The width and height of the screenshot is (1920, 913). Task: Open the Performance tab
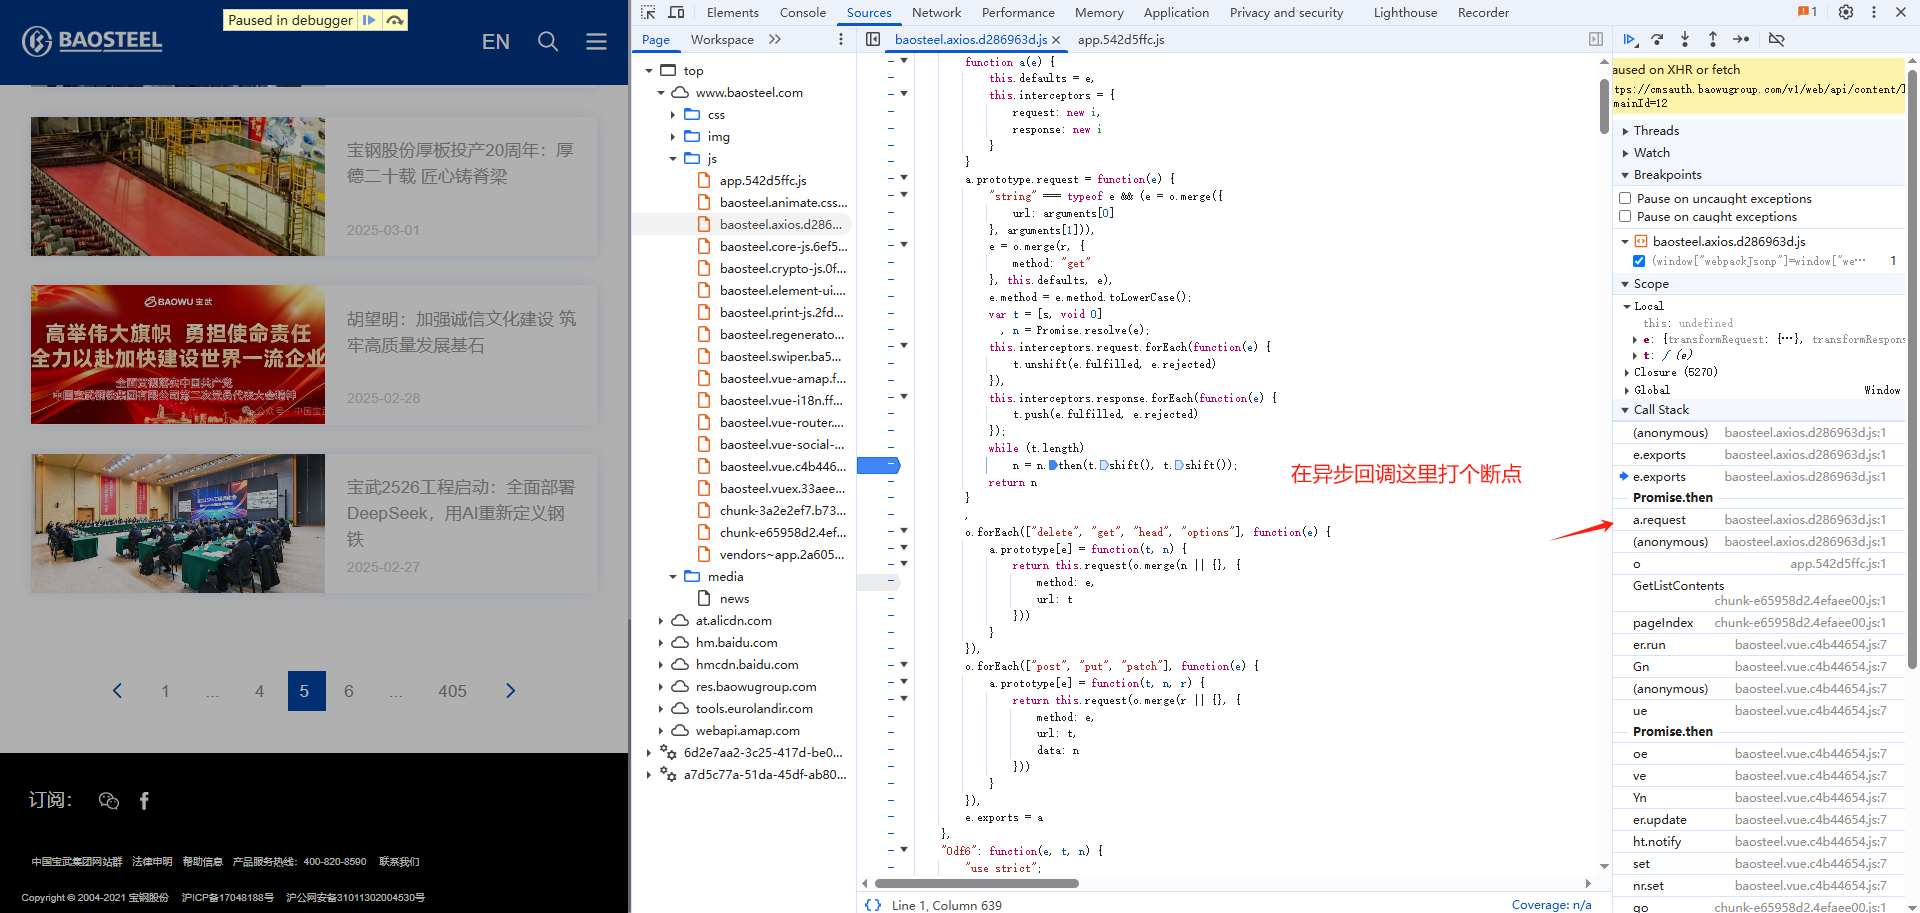[1018, 12]
